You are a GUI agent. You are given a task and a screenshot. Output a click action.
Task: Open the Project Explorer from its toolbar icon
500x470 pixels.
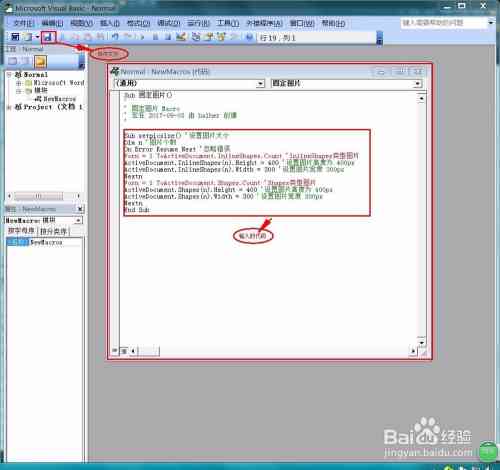click(196, 37)
